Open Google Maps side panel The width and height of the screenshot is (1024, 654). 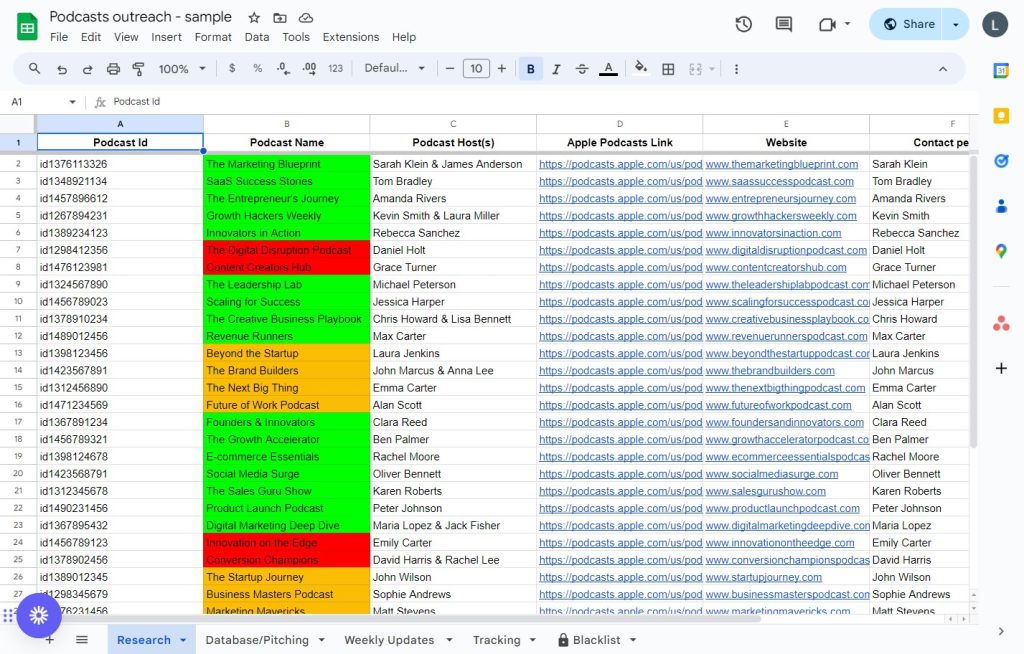pos(1000,251)
